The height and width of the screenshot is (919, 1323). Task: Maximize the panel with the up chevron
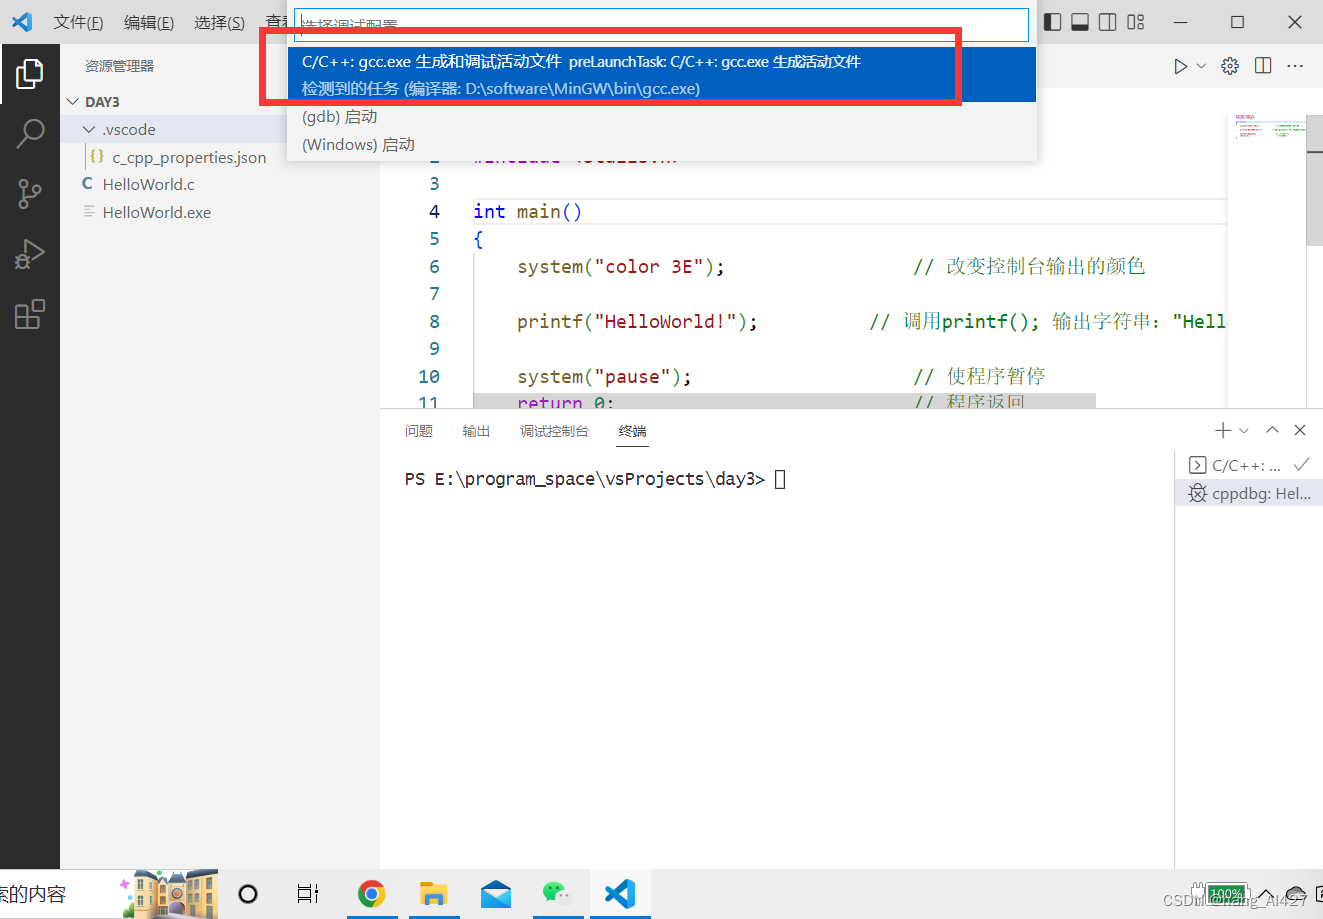click(1272, 430)
